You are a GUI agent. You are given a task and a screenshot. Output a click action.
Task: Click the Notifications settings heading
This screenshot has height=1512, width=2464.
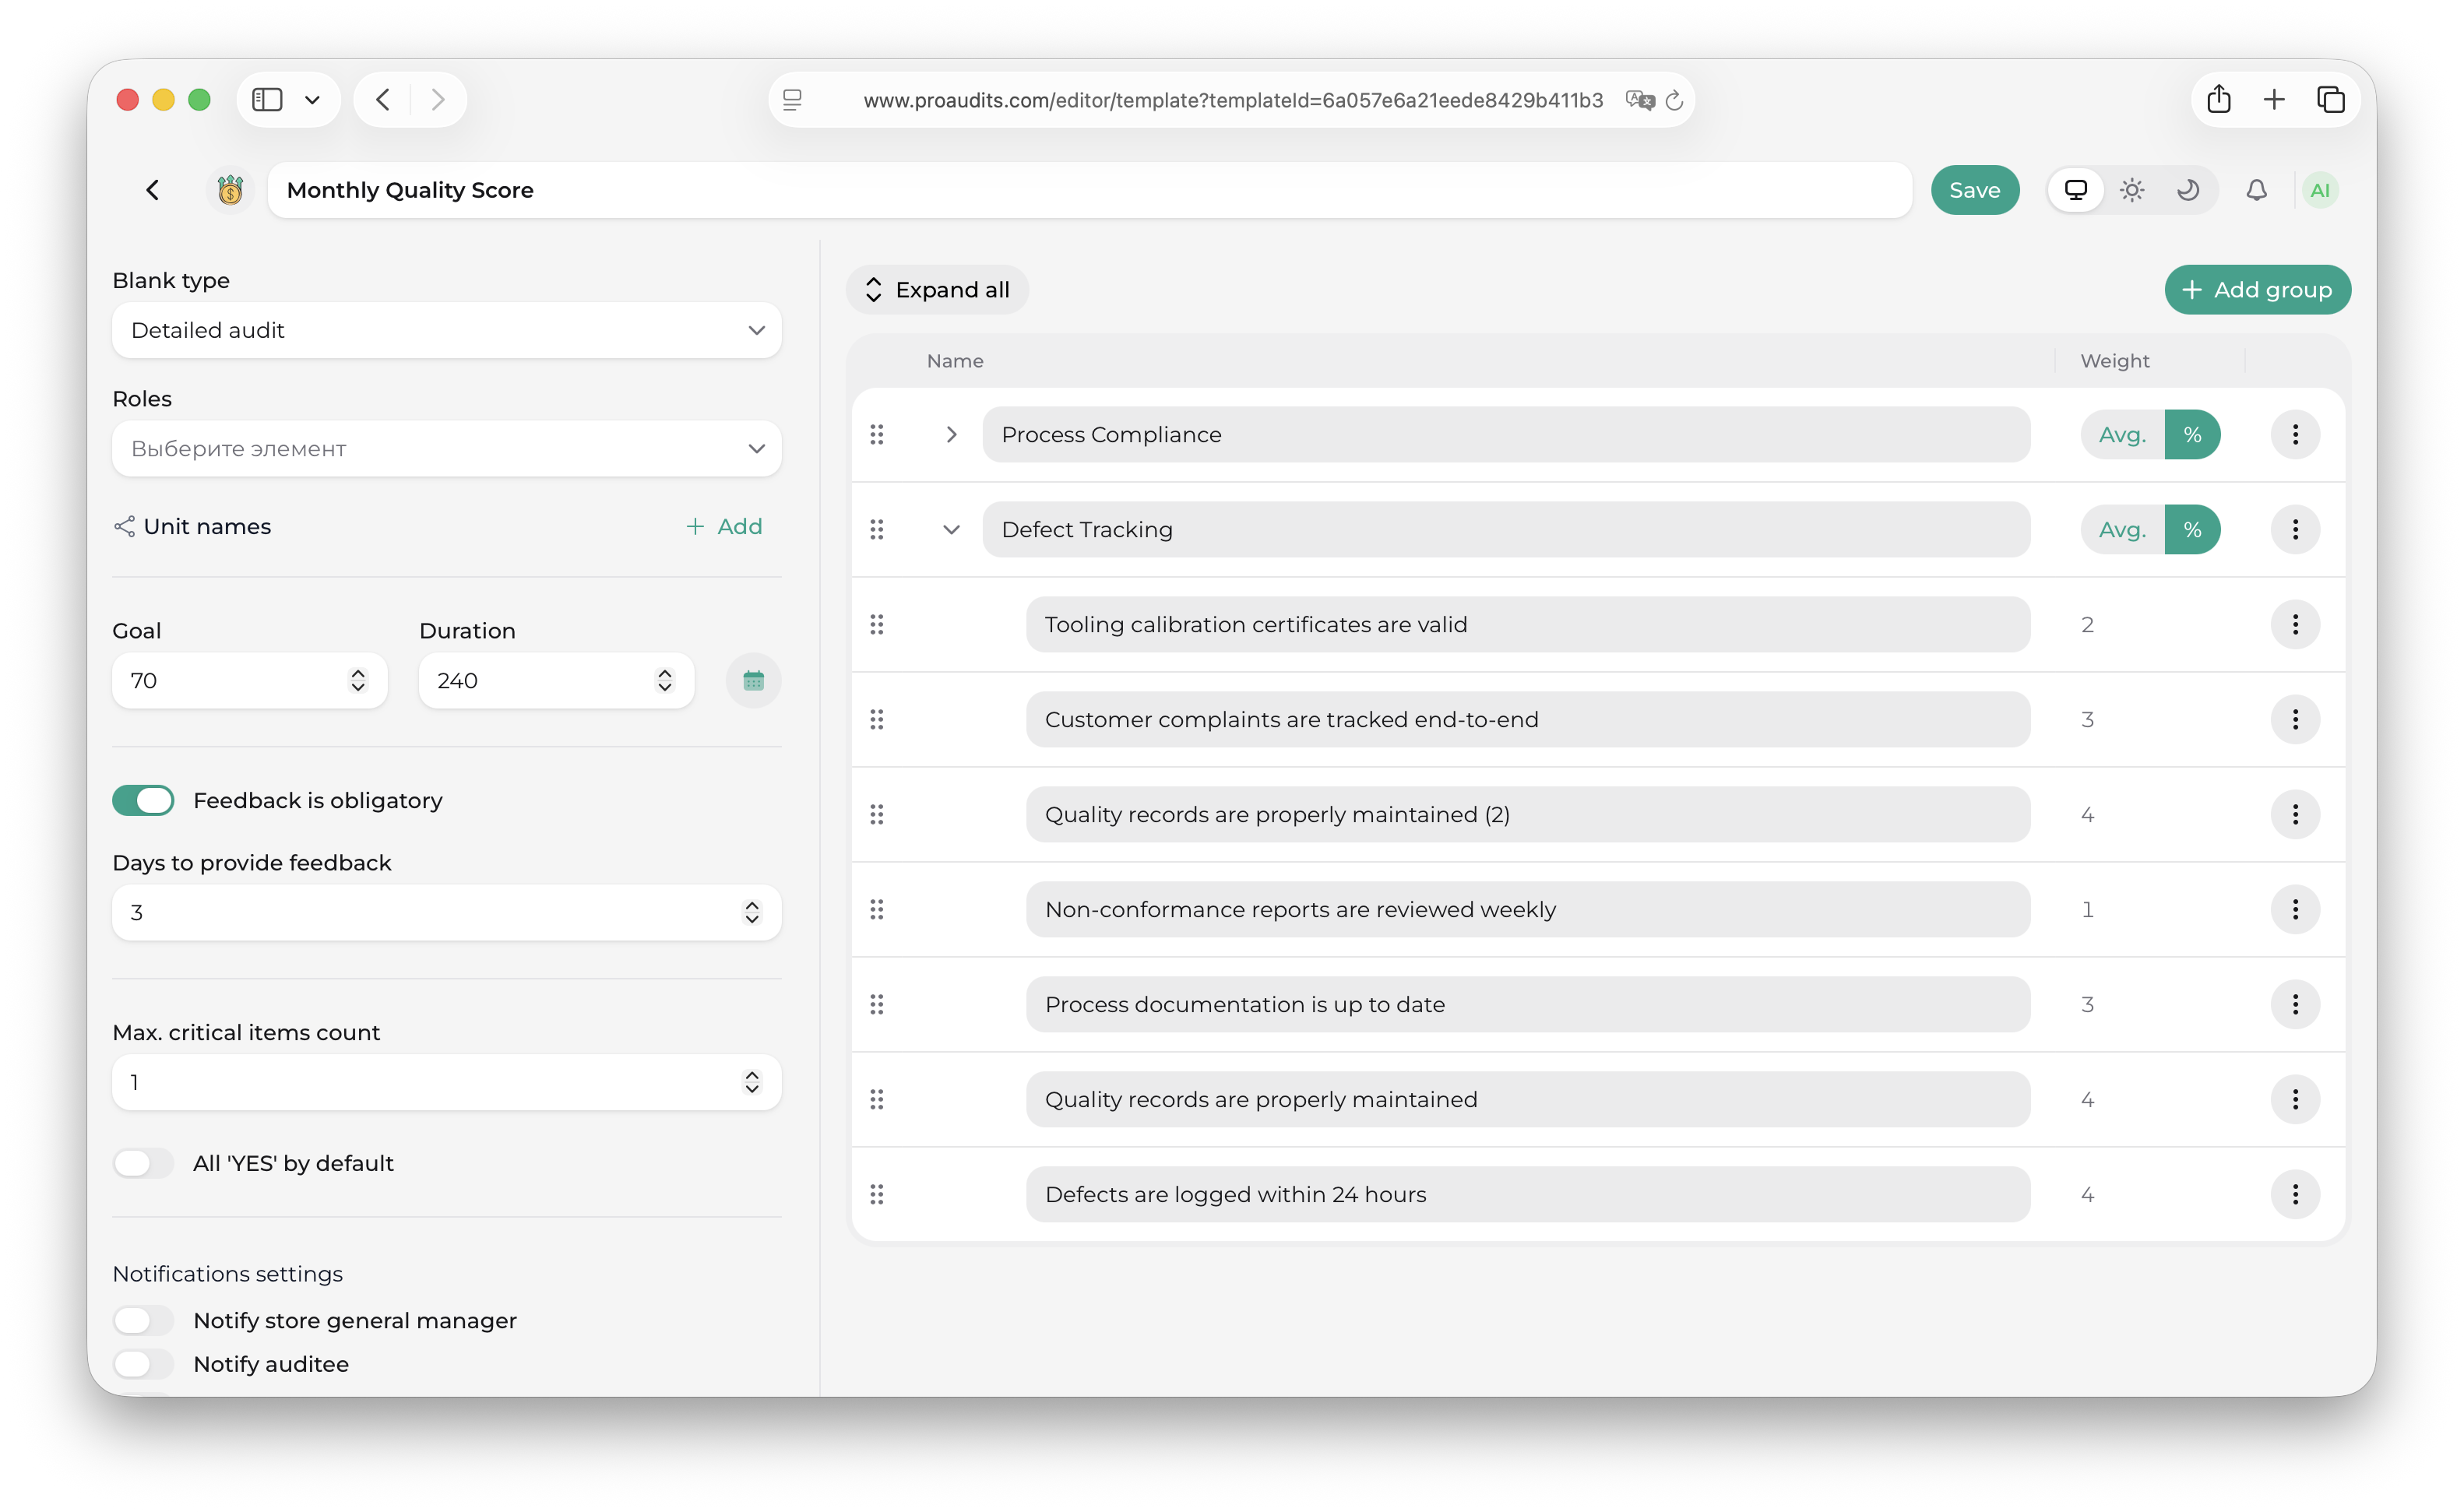(x=227, y=1274)
